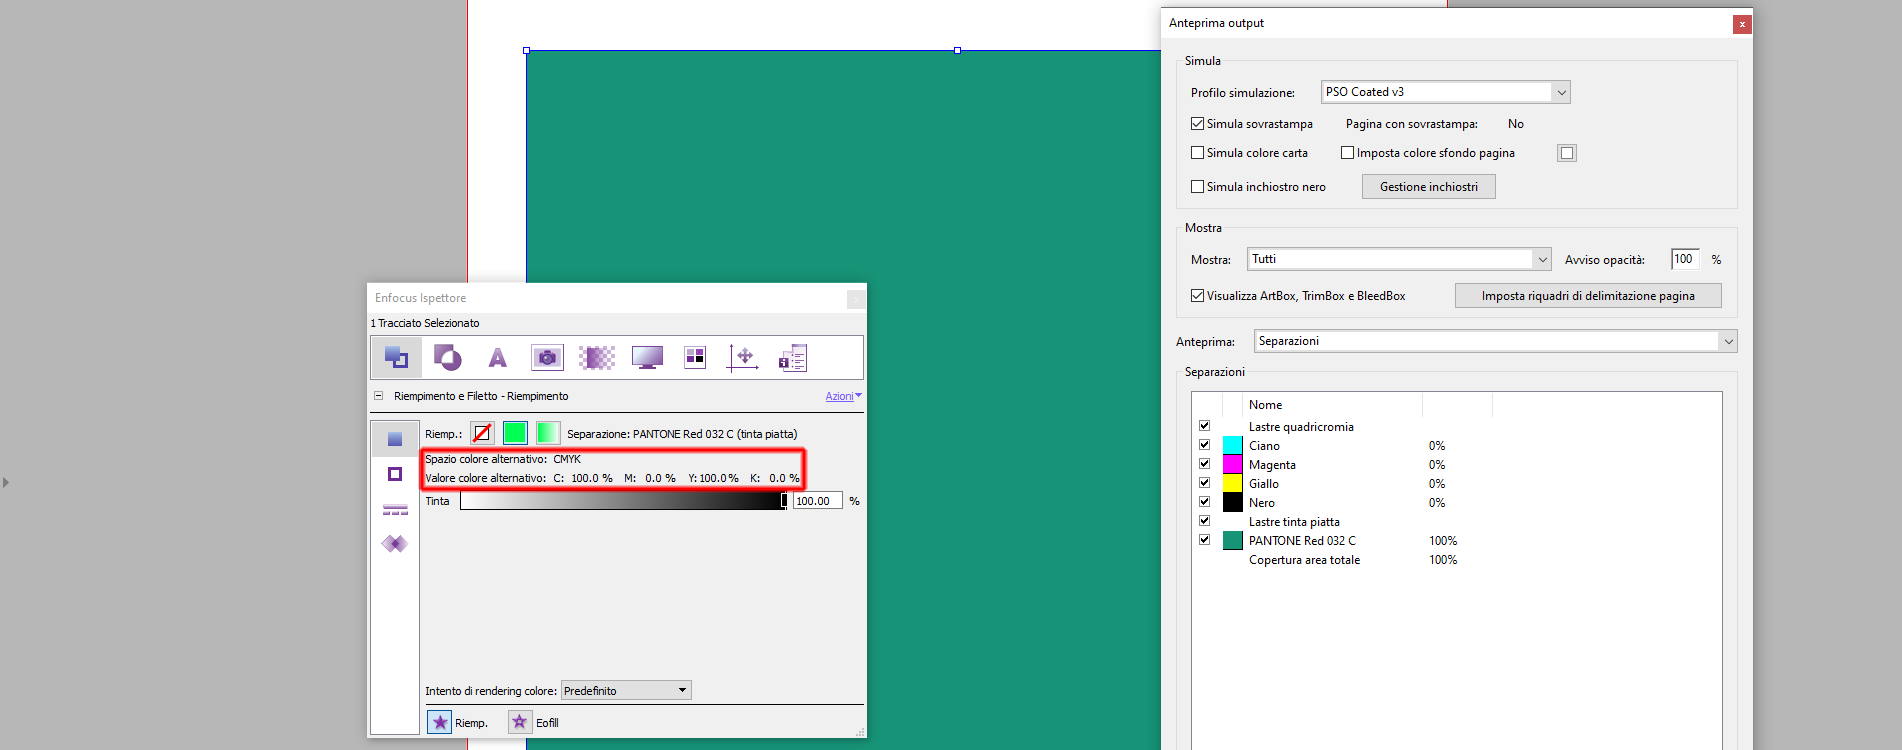Open the shape/transparency inspector icon
This screenshot has width=1902, height=750.
(x=447, y=357)
